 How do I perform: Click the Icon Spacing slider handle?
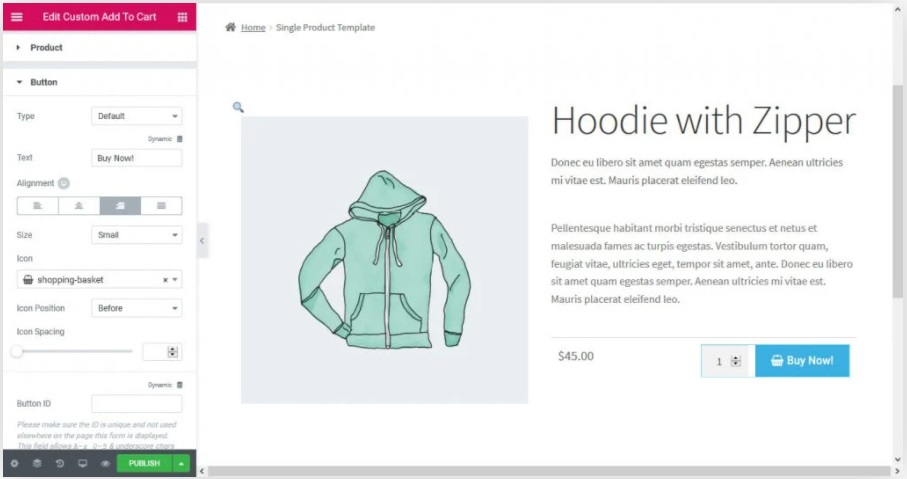pyautogui.click(x=17, y=351)
